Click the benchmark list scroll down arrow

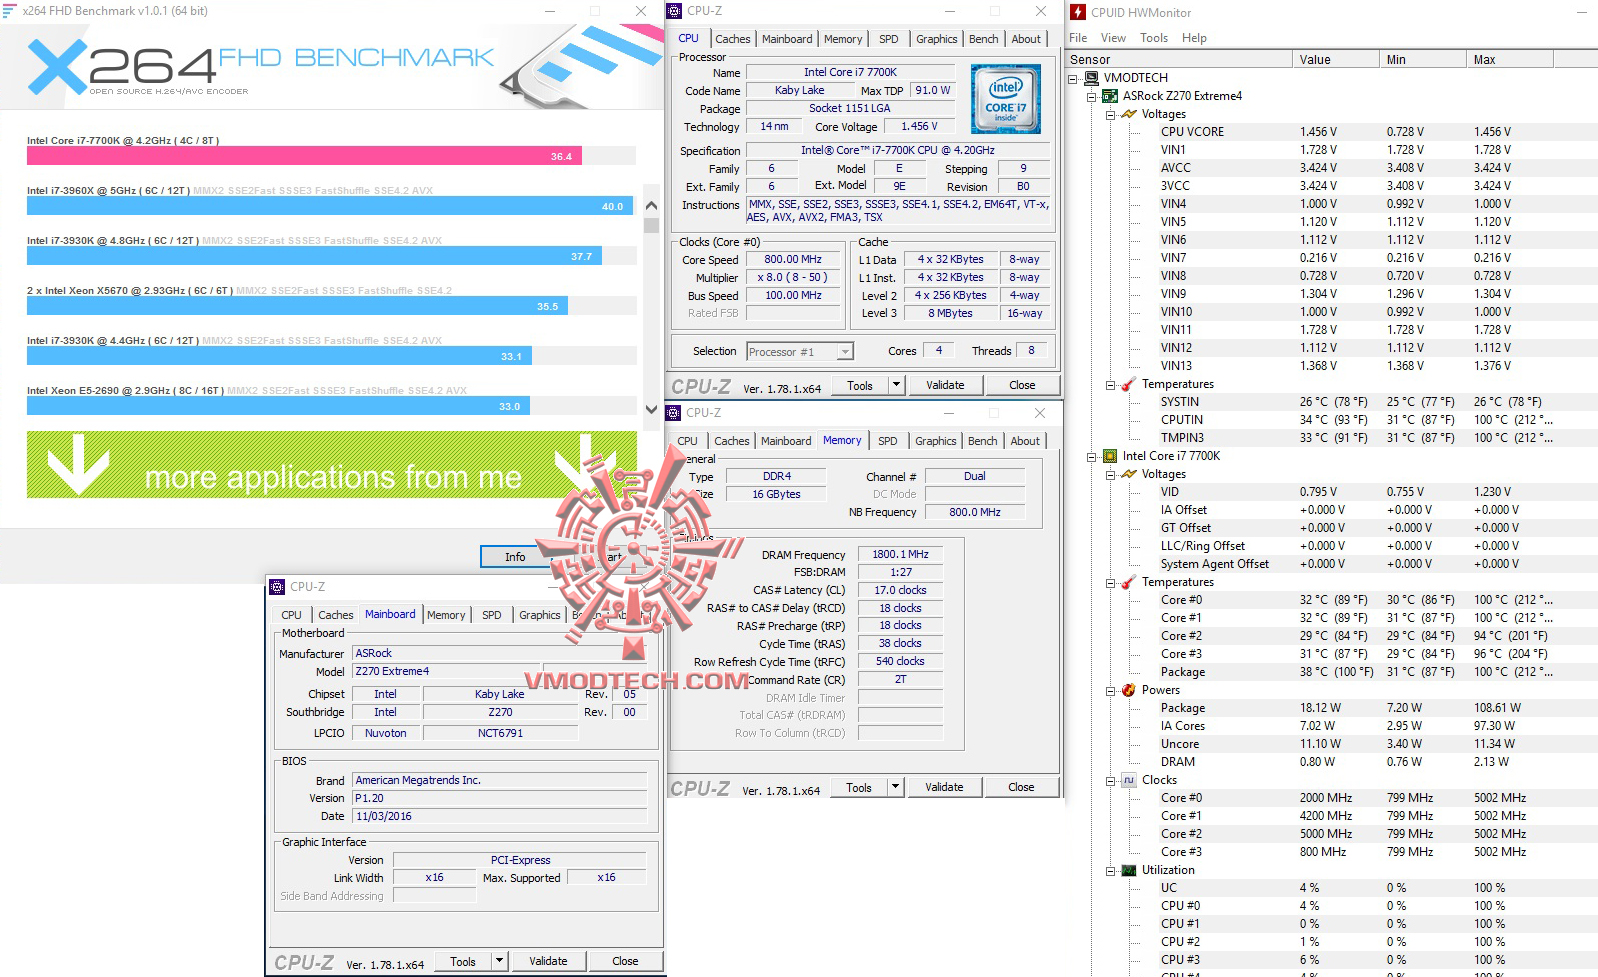pos(652,409)
